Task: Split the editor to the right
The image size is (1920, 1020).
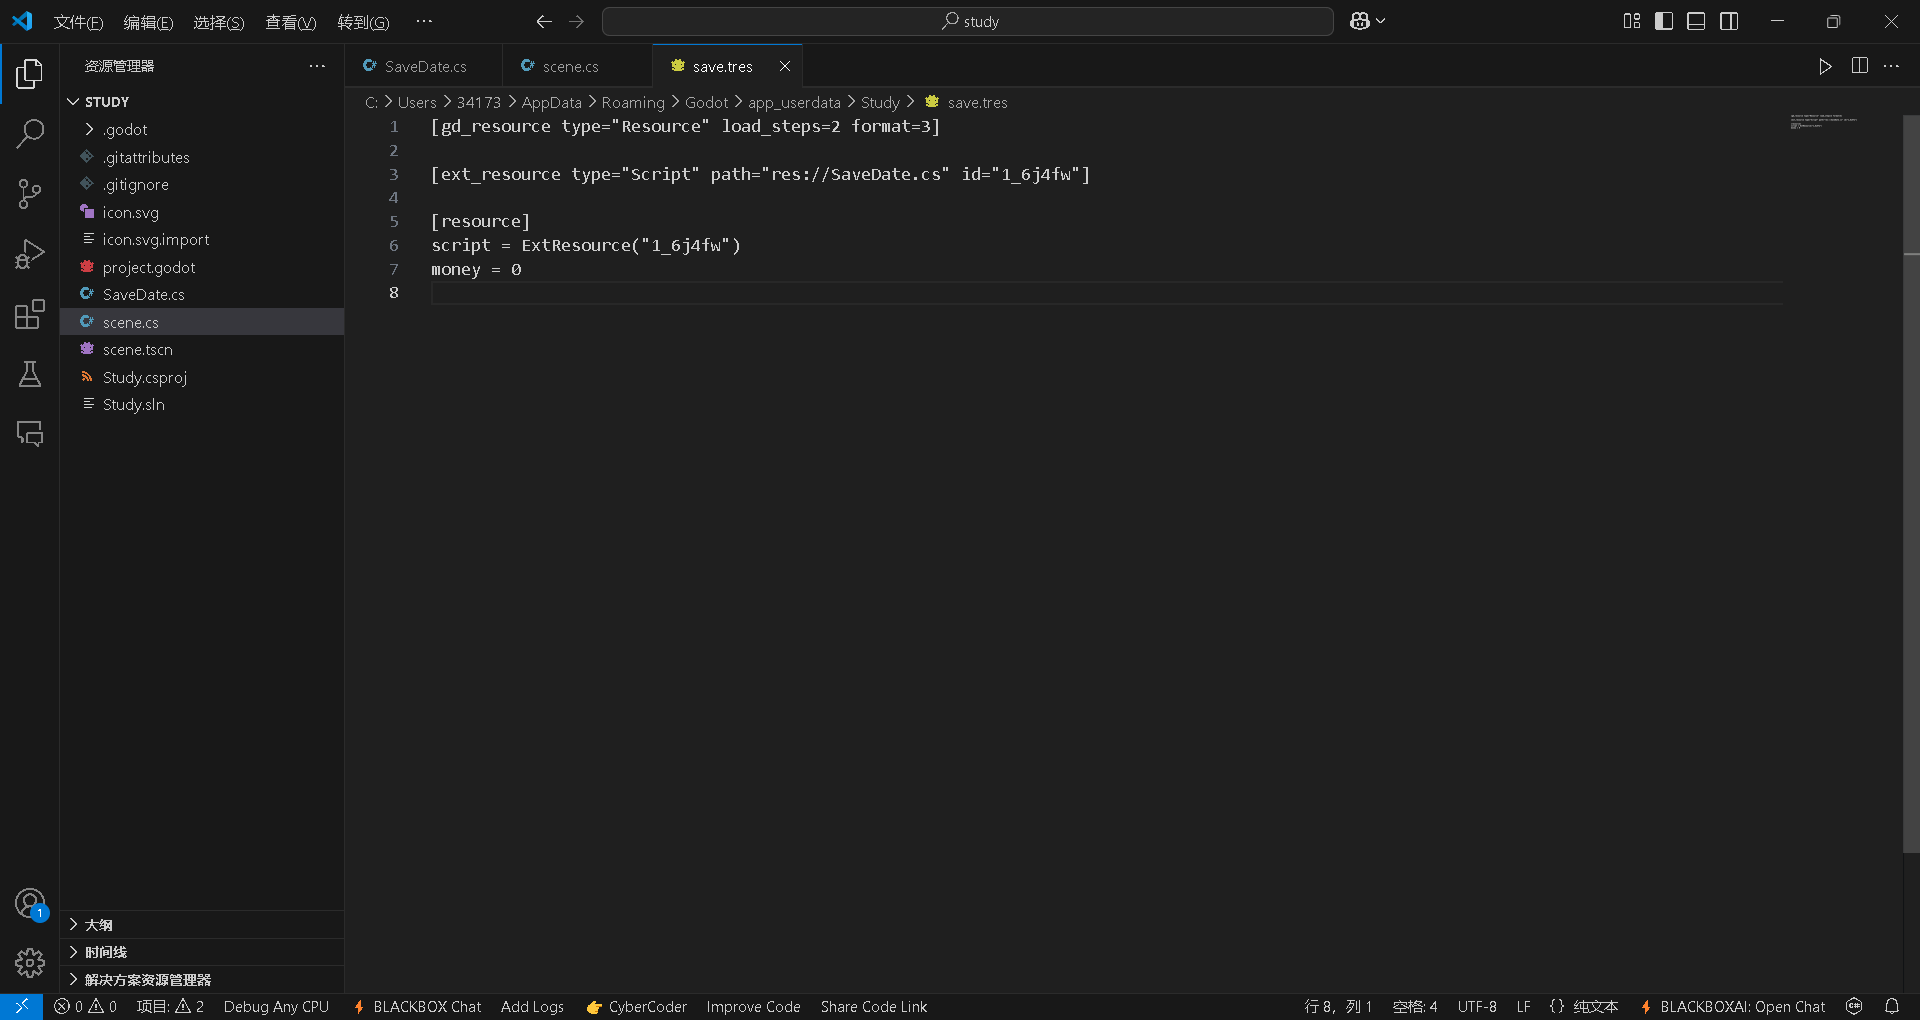Action: (1860, 66)
